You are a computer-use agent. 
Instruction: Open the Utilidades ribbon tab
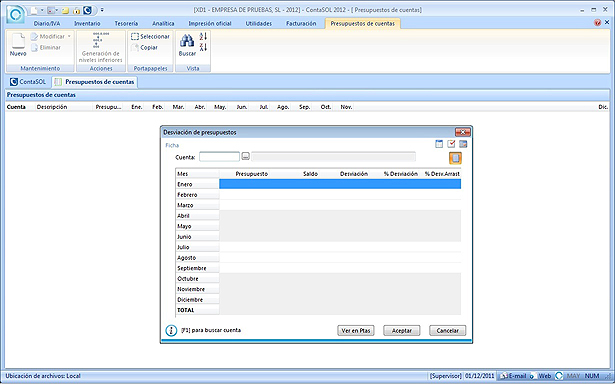[258, 24]
